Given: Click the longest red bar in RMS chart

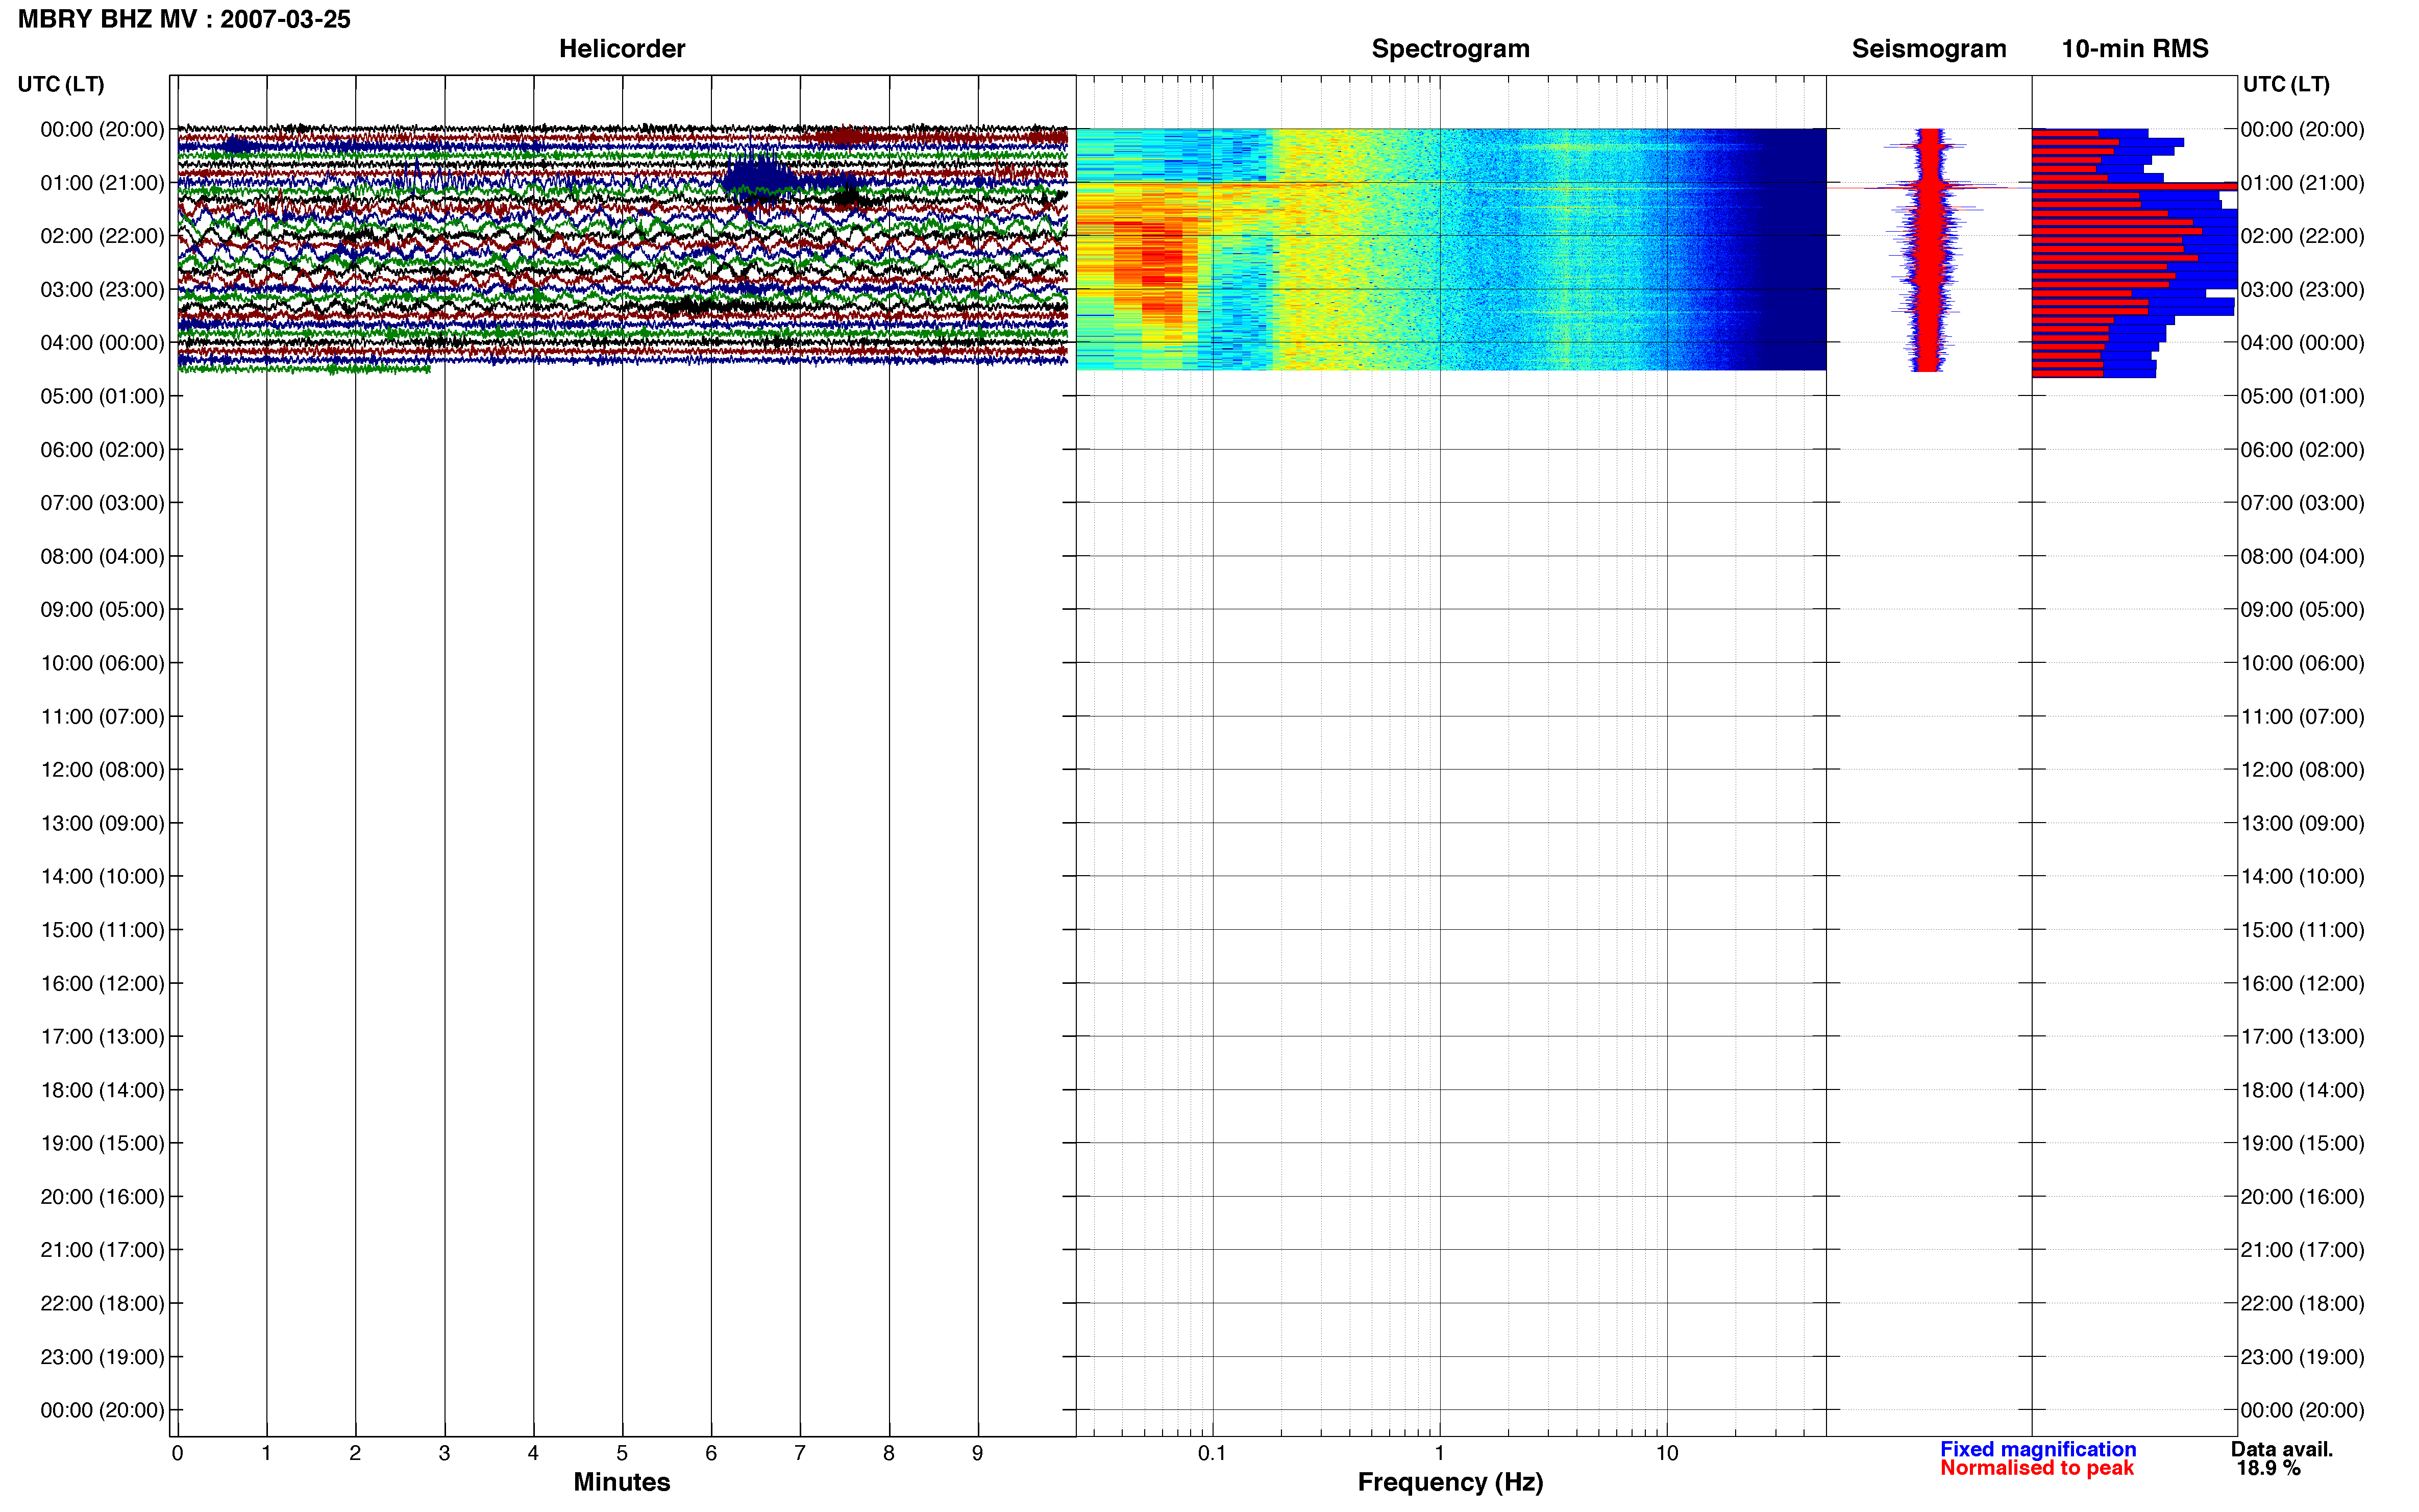Looking at the screenshot, I should pyautogui.click(x=2134, y=187).
